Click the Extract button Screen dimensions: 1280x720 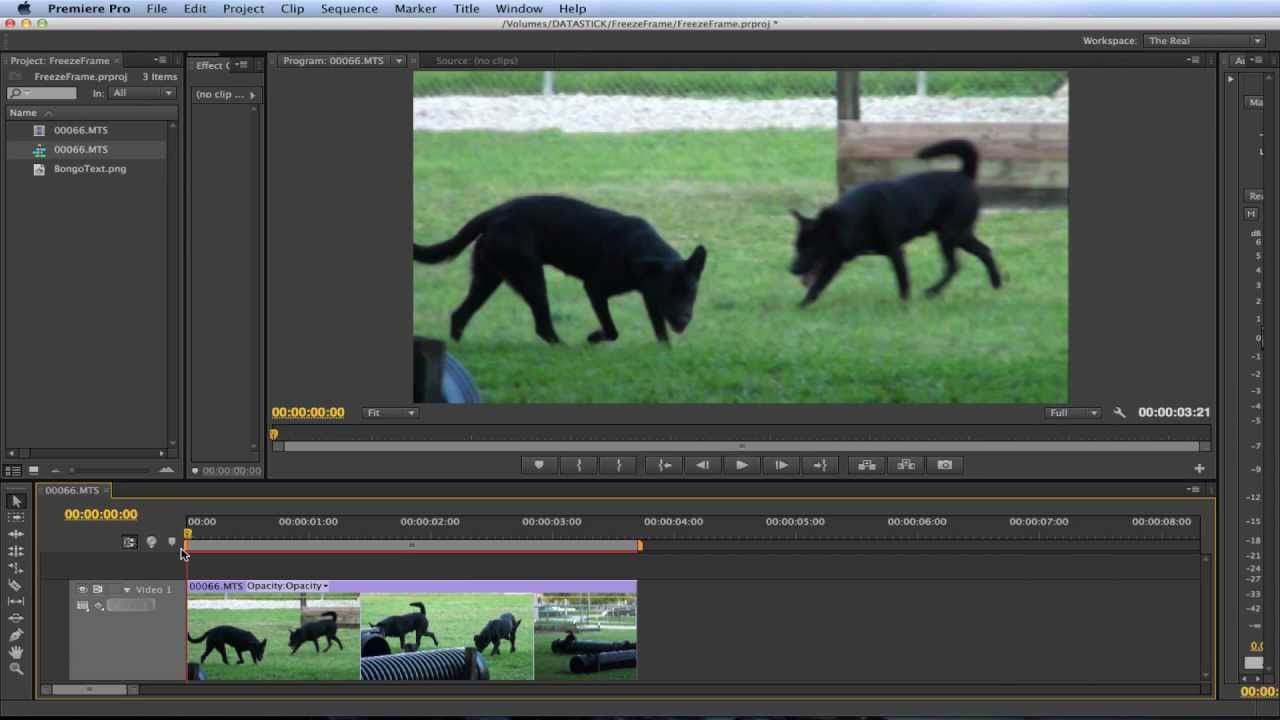[x=906, y=465]
